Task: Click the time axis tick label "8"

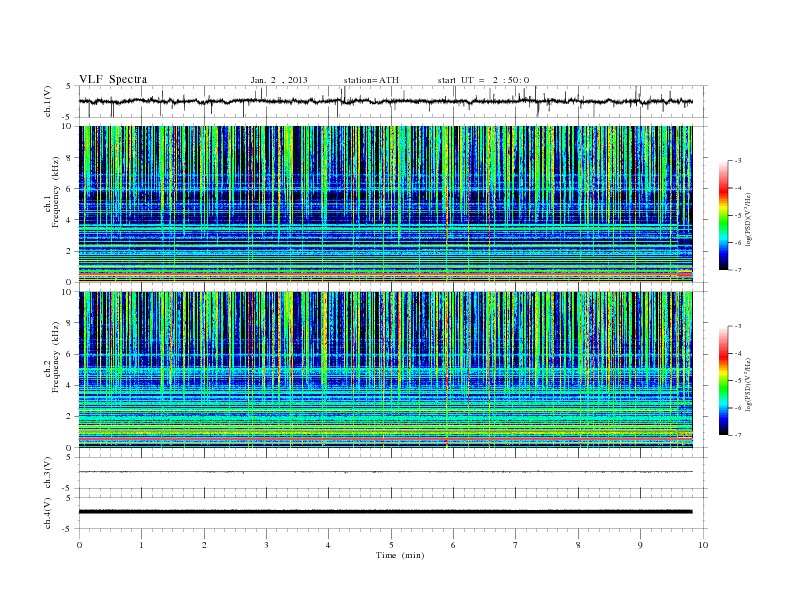Action: [x=578, y=545]
